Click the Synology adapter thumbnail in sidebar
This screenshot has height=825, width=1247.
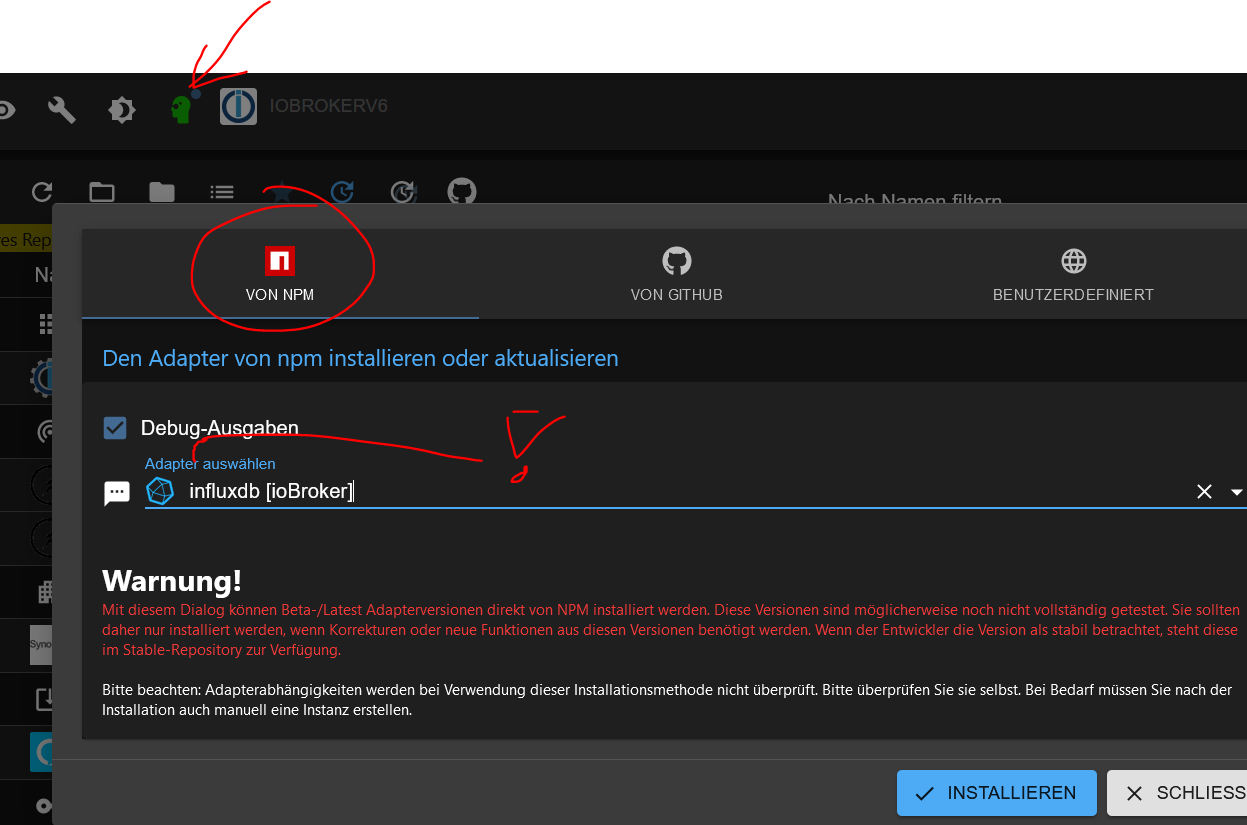[x=41, y=644]
